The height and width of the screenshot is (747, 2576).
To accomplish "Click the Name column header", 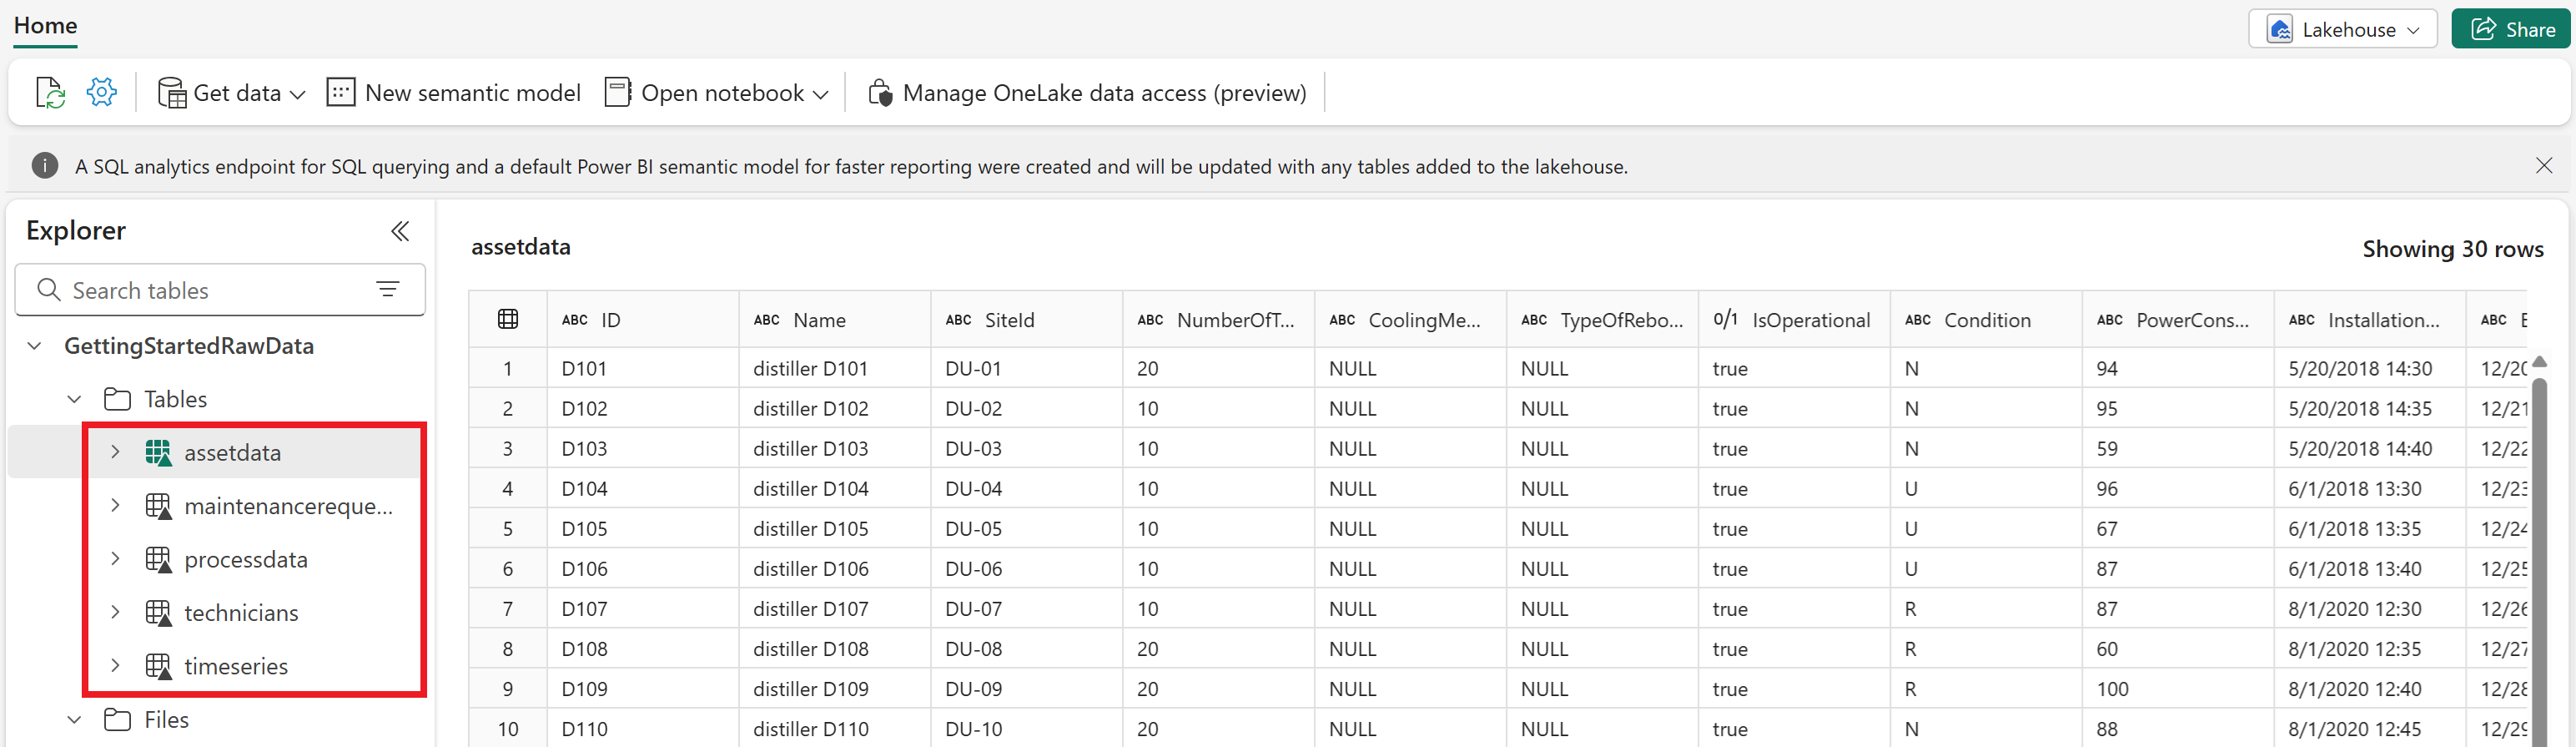I will pyautogui.click(x=835, y=320).
